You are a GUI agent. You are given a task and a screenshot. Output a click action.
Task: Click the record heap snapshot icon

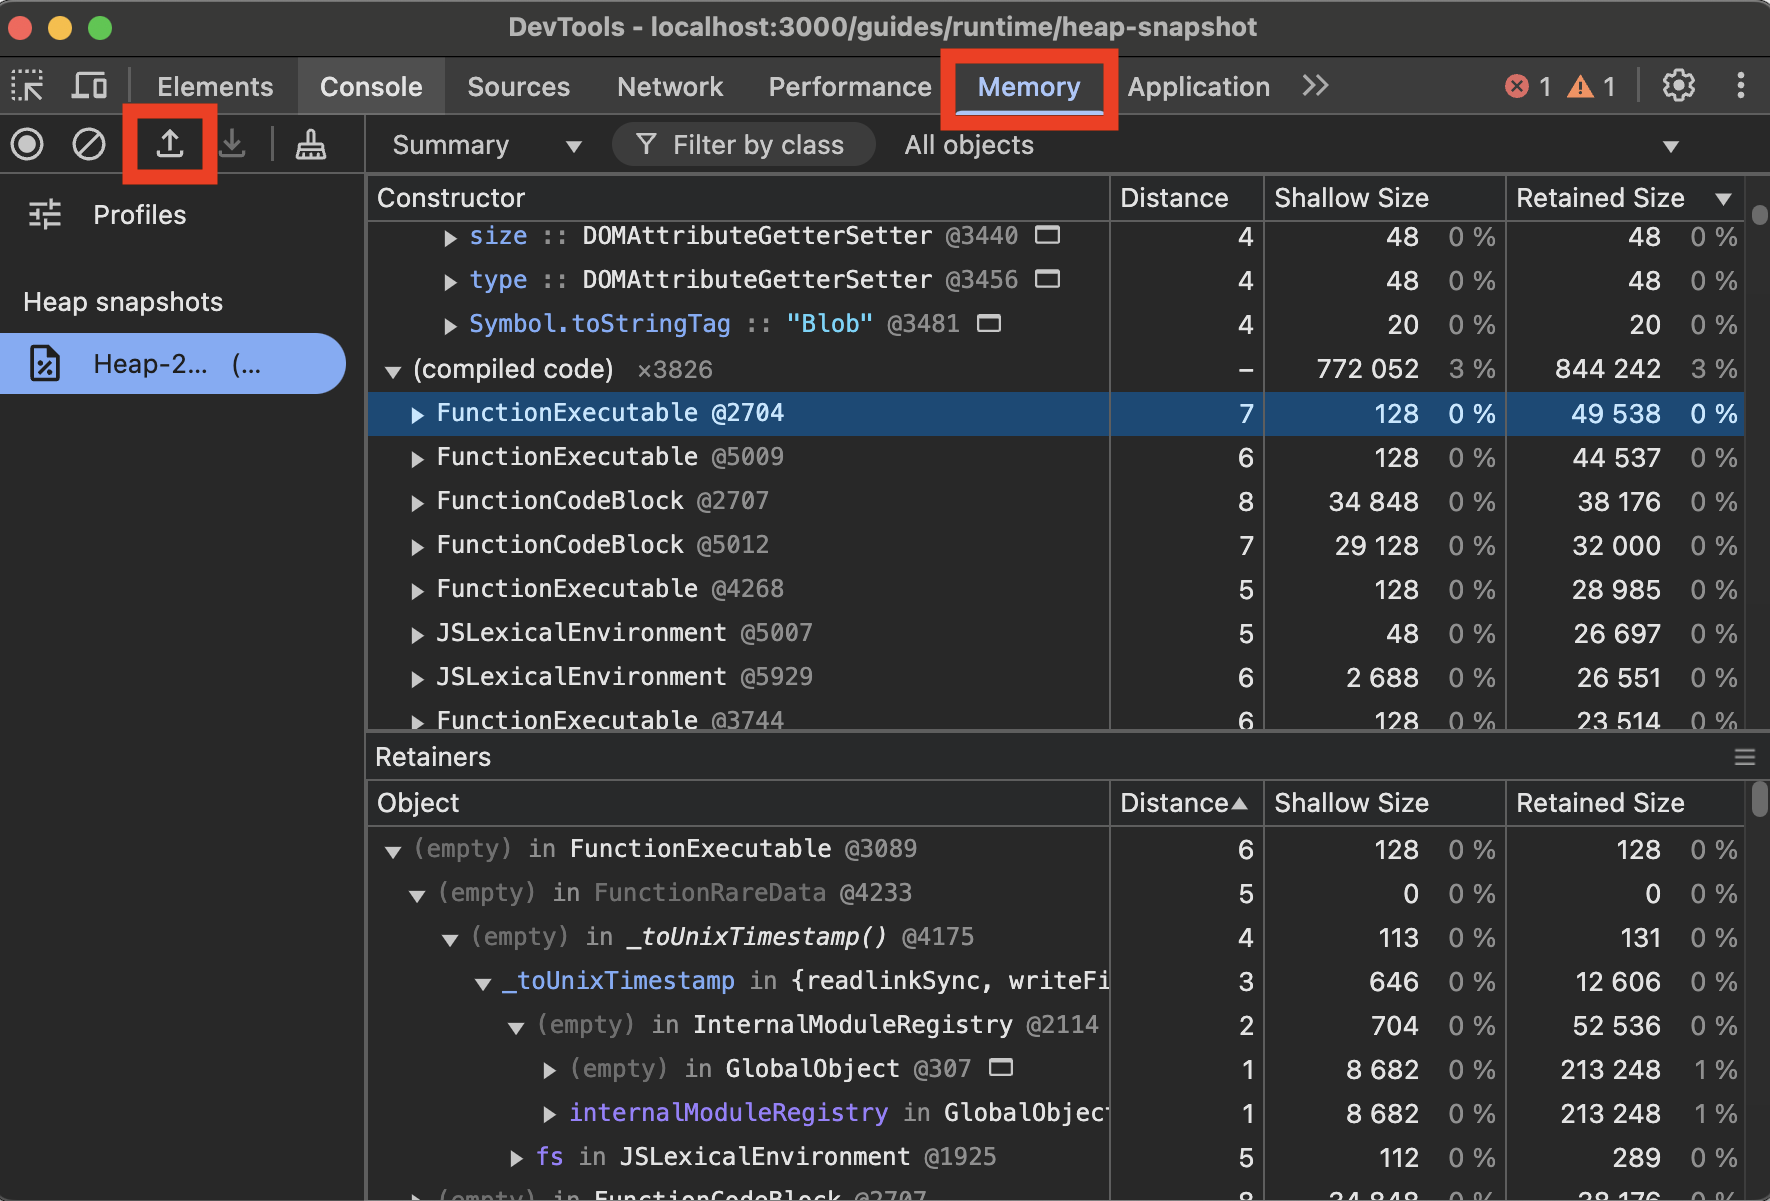click(27, 144)
